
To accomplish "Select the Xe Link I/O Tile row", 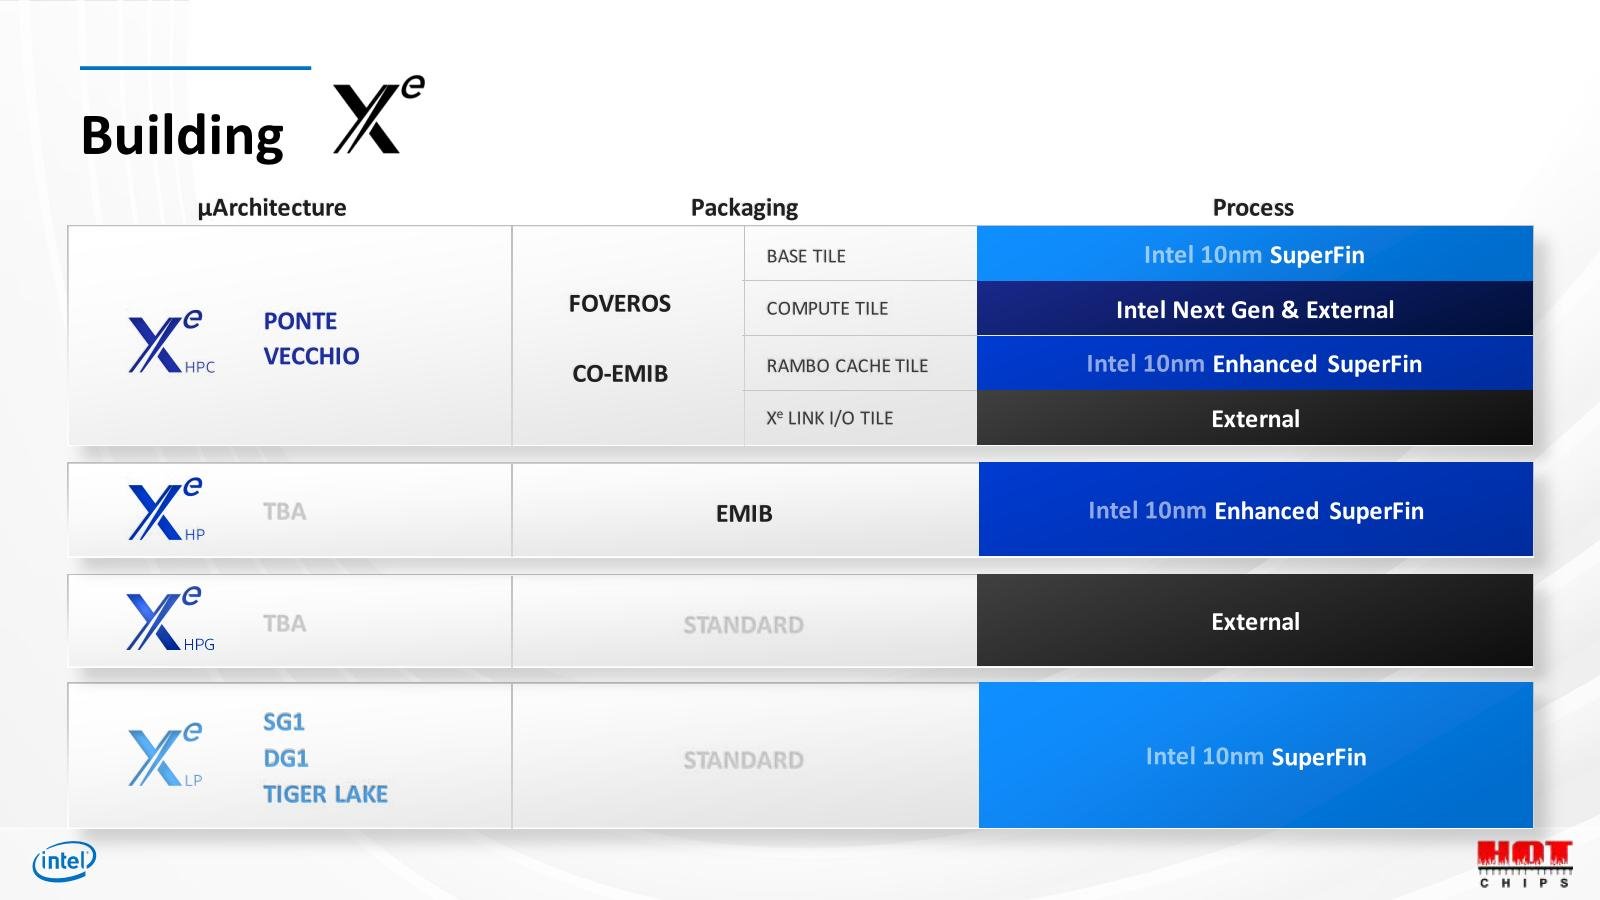I will tap(860, 418).
